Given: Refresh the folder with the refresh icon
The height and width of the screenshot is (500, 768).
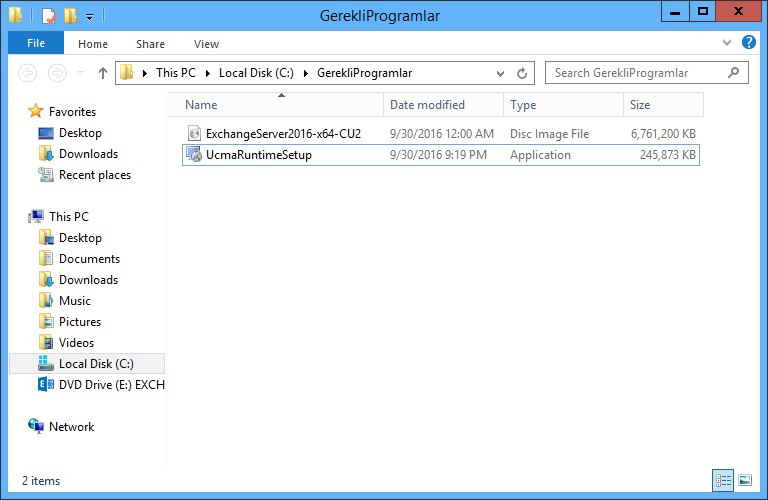Looking at the screenshot, I should (x=522, y=73).
